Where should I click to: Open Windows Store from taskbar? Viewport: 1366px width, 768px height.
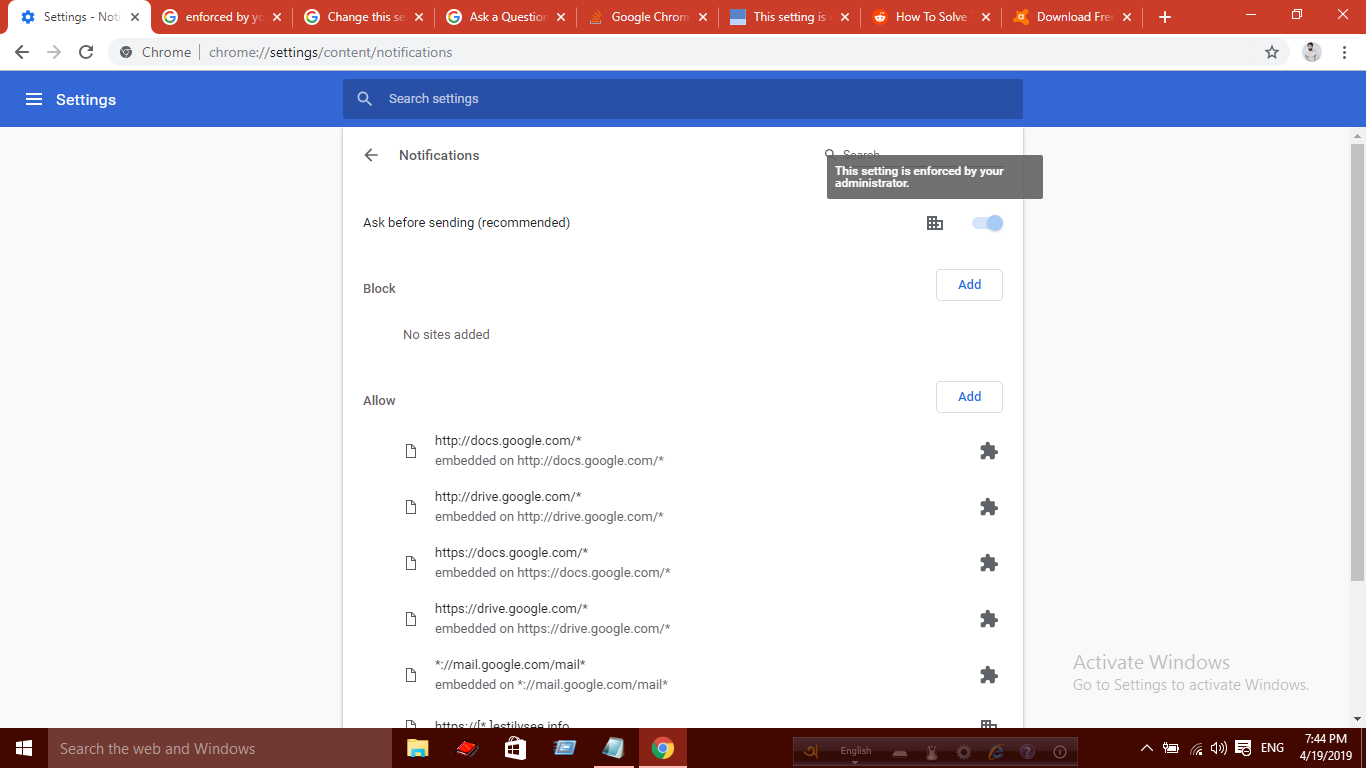[x=515, y=748]
